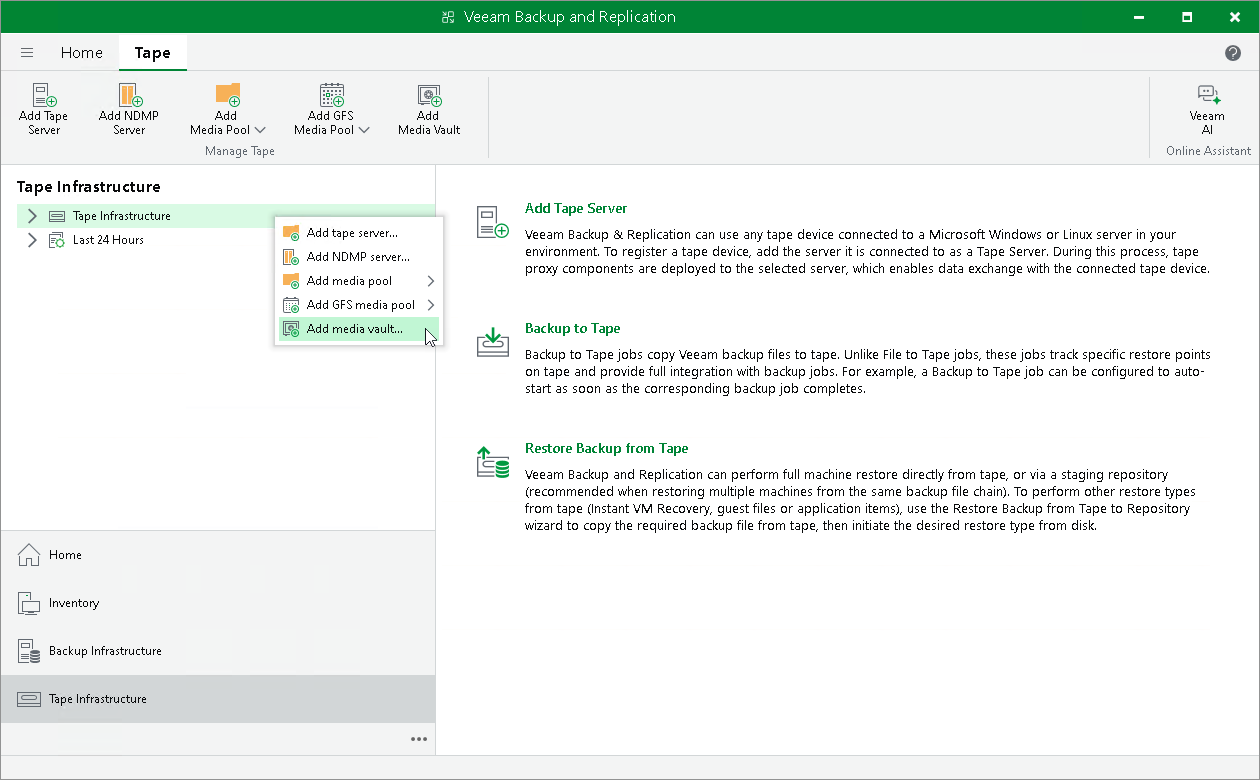Image resolution: width=1260 pixels, height=780 pixels.
Task: Click the Add tape server context menu icon
Action: (x=291, y=233)
